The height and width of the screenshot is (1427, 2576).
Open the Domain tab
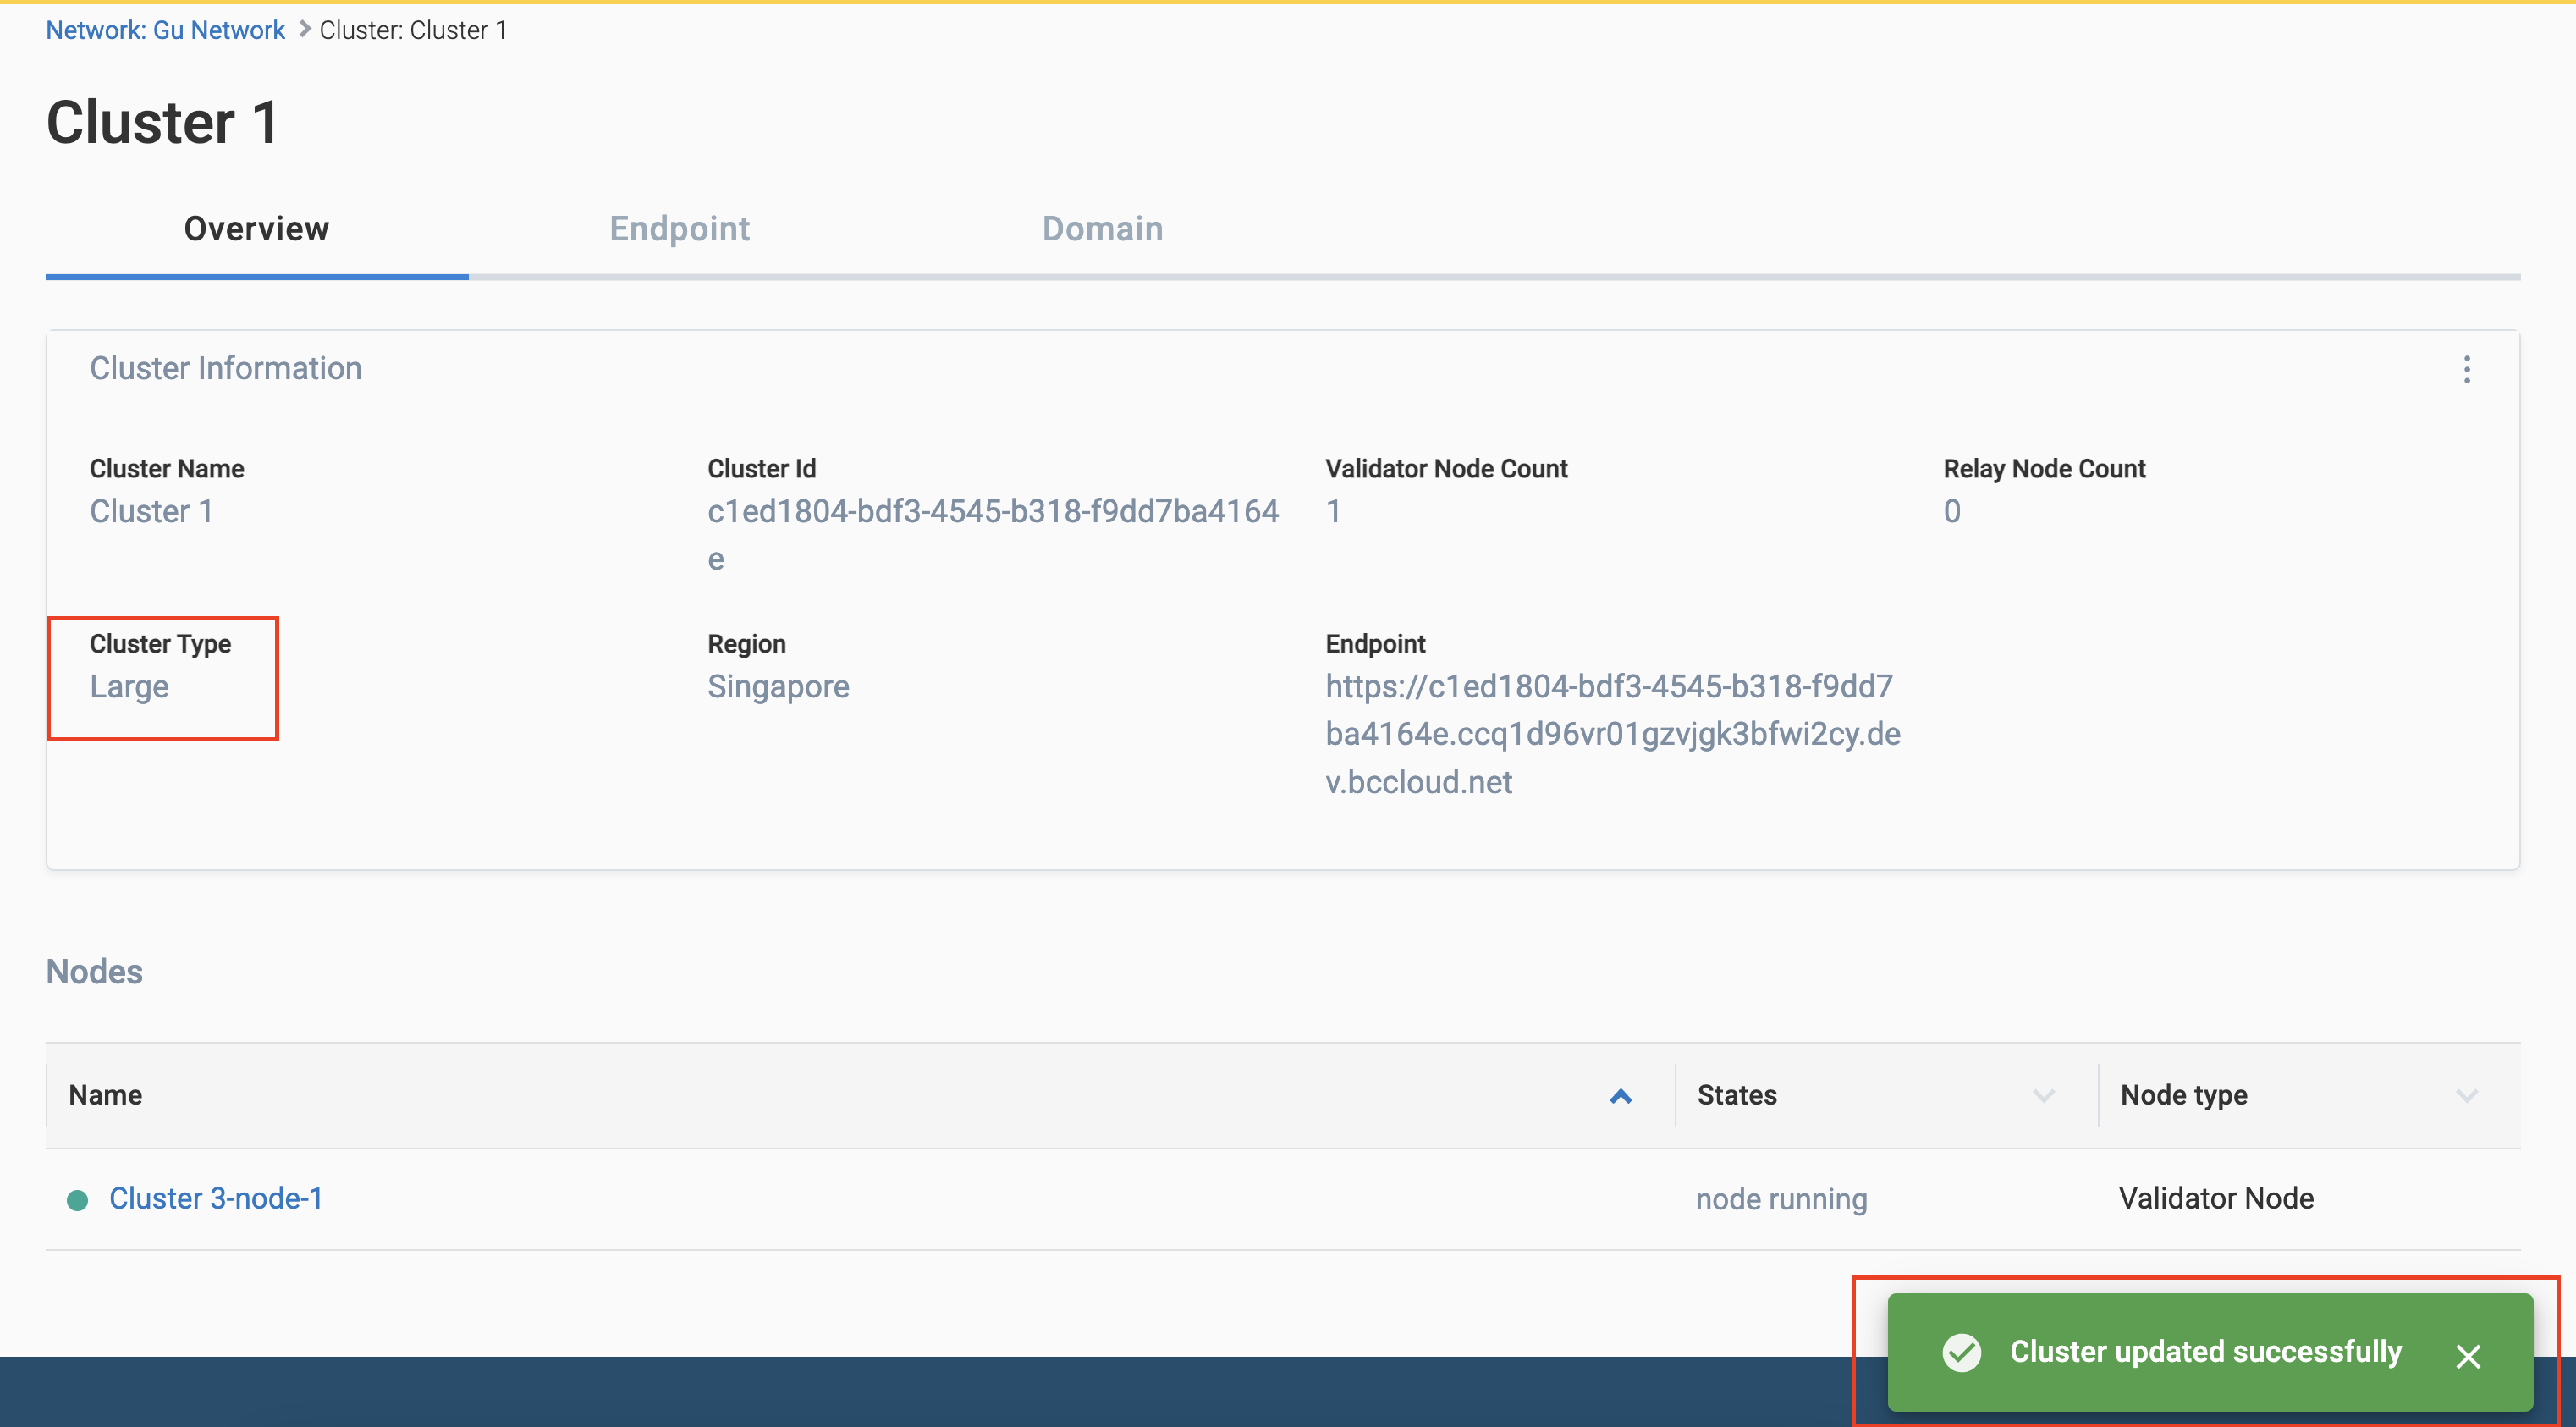click(x=1102, y=229)
